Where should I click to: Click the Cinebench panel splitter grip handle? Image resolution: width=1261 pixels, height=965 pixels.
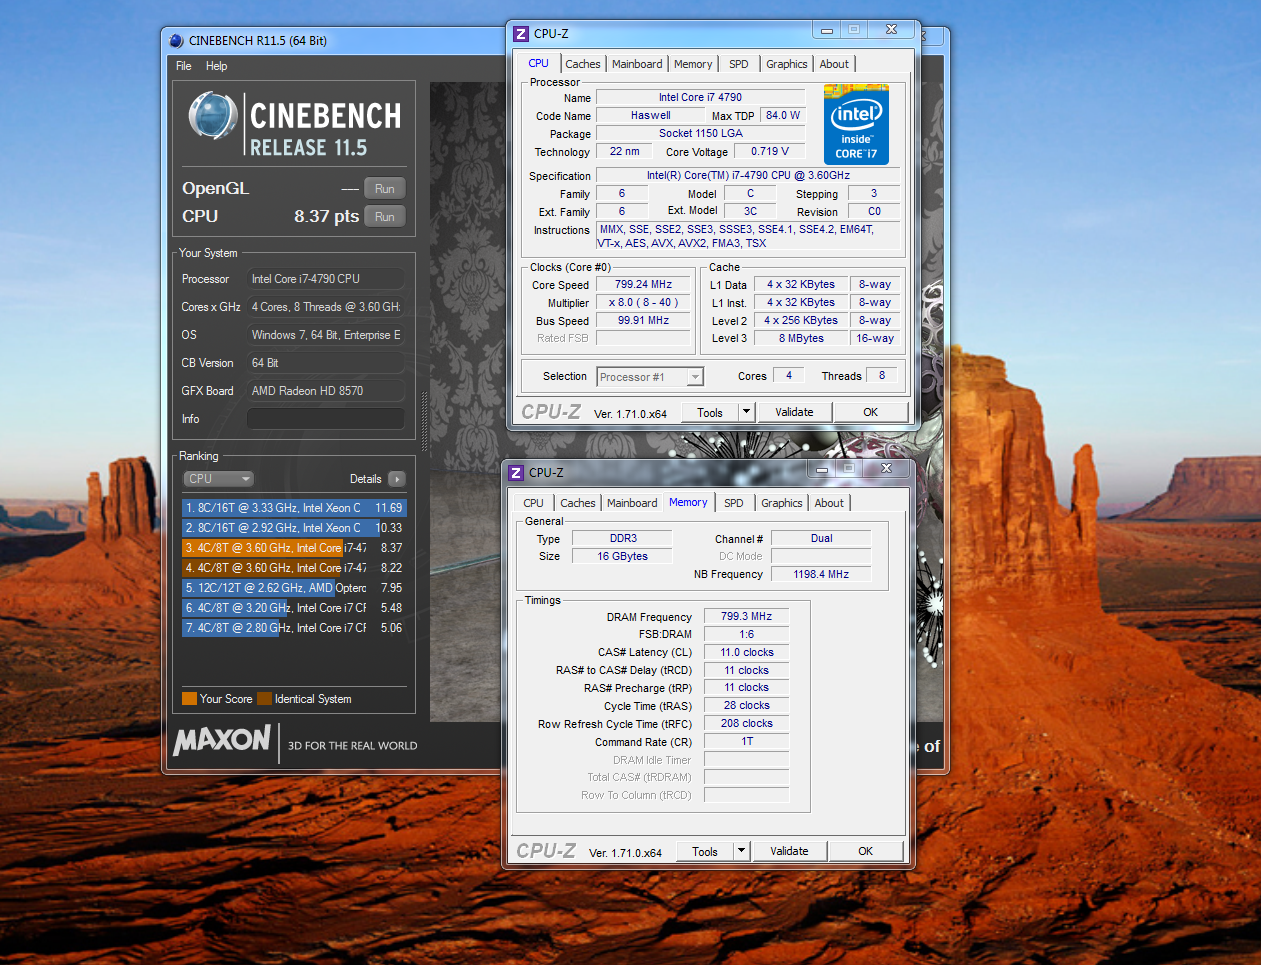424,420
